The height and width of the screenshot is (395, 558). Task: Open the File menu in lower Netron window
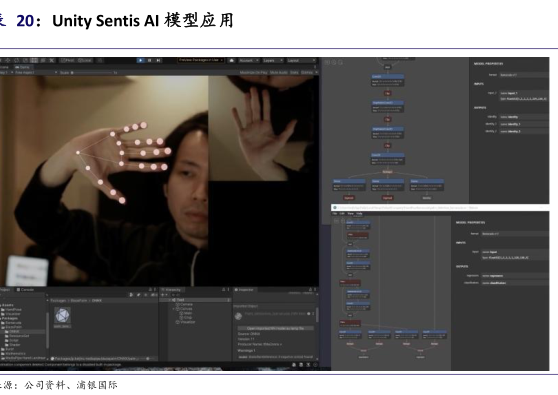335,214
